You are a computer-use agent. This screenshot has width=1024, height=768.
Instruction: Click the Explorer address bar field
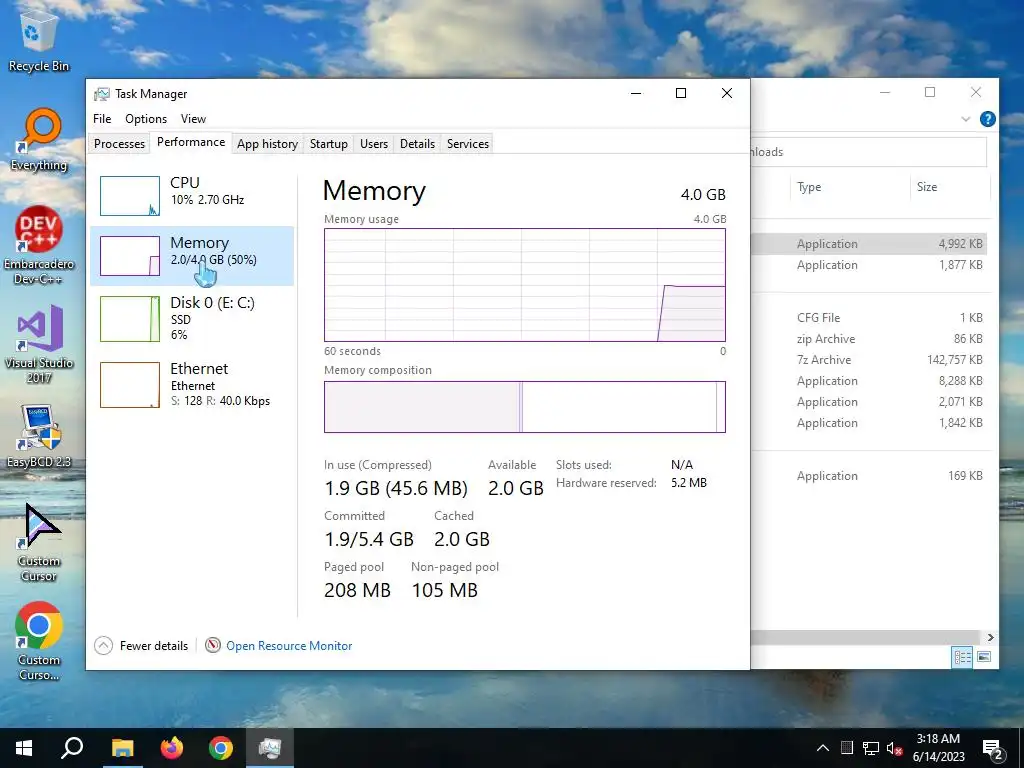pos(869,152)
